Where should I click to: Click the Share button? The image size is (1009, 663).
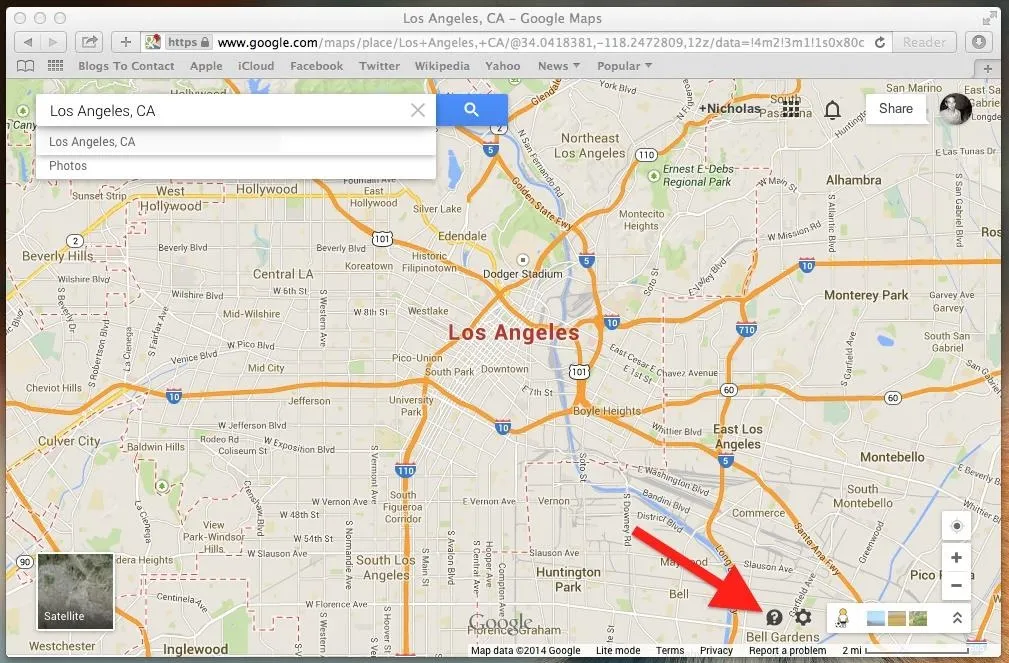pos(896,109)
